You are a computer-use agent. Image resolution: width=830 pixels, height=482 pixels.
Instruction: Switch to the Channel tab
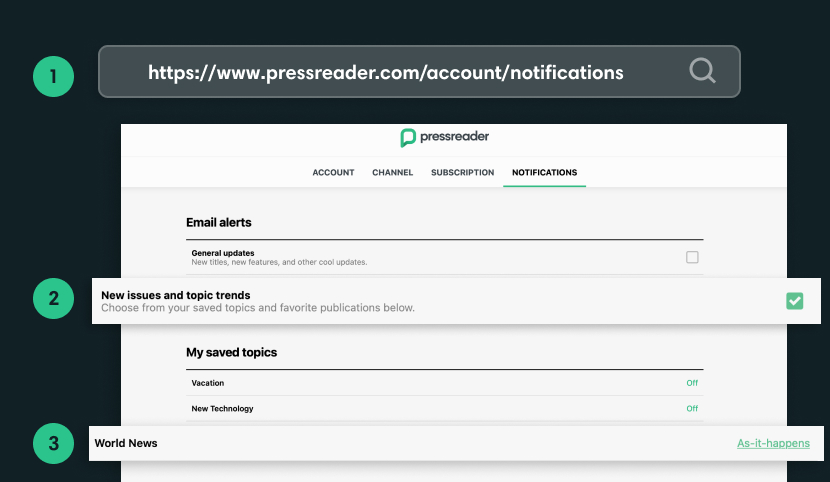(392, 172)
